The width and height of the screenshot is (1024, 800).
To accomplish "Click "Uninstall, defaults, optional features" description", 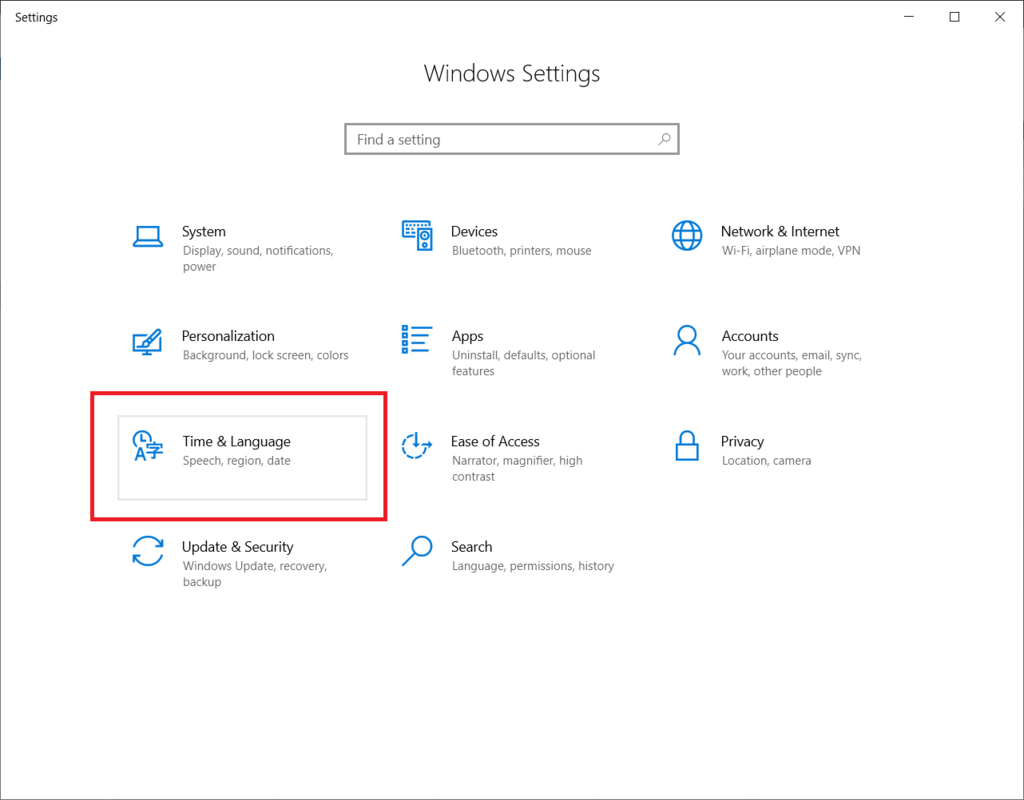I will point(524,363).
